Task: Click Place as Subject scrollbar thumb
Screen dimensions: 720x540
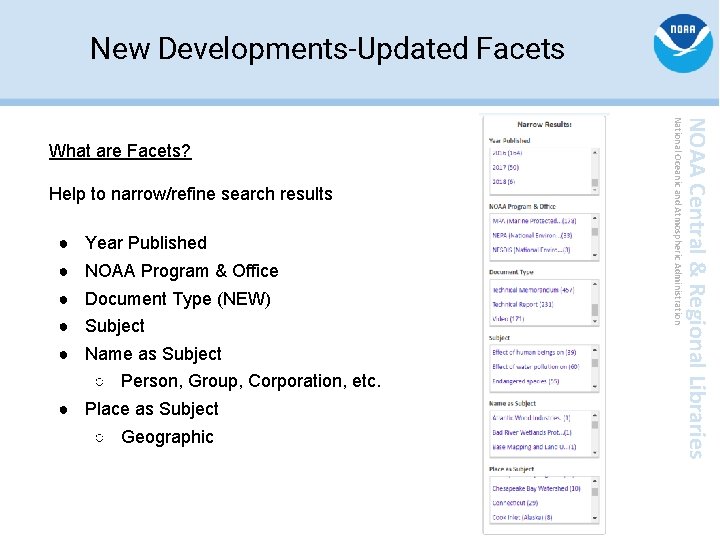Action: coord(595,492)
